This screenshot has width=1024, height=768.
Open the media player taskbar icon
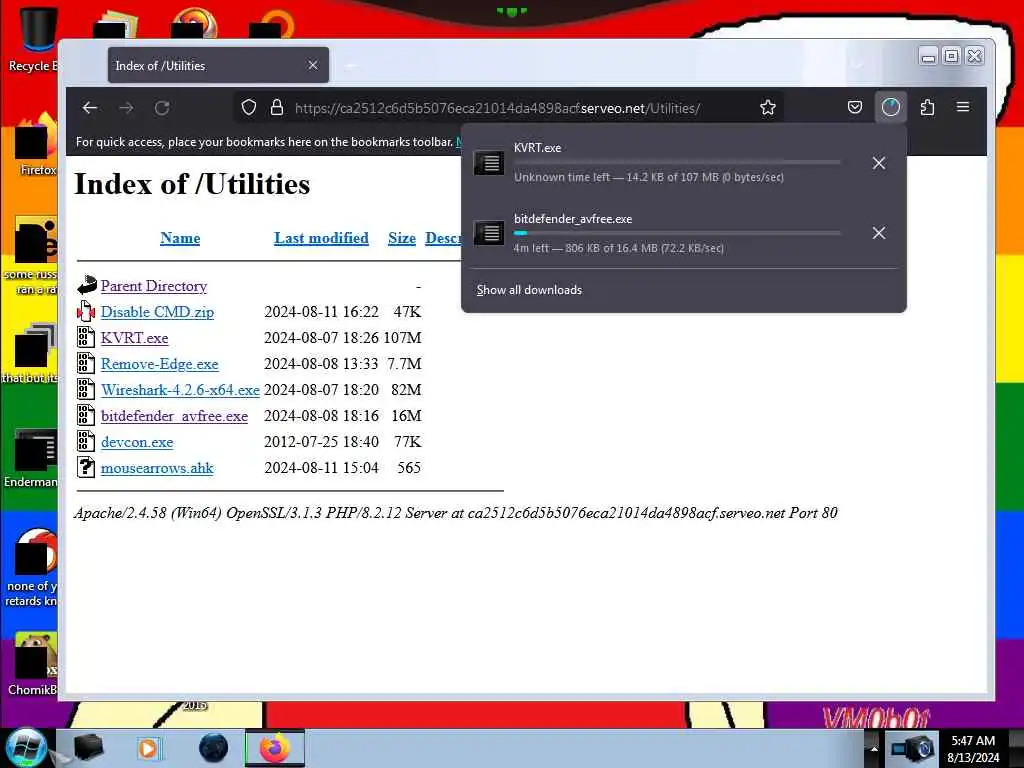pyautogui.click(x=148, y=748)
